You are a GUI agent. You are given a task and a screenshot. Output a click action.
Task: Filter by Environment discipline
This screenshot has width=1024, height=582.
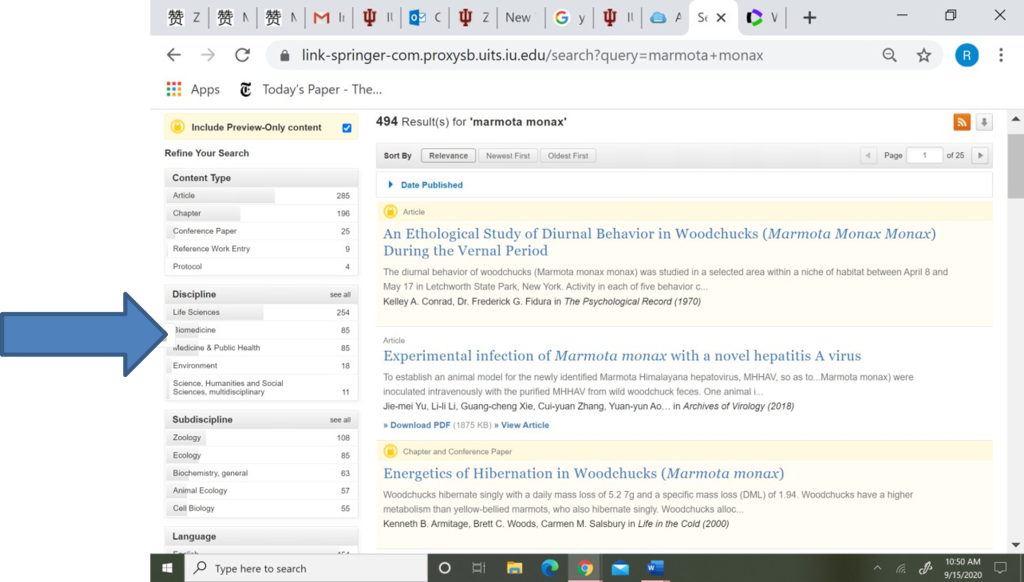coord(261,365)
